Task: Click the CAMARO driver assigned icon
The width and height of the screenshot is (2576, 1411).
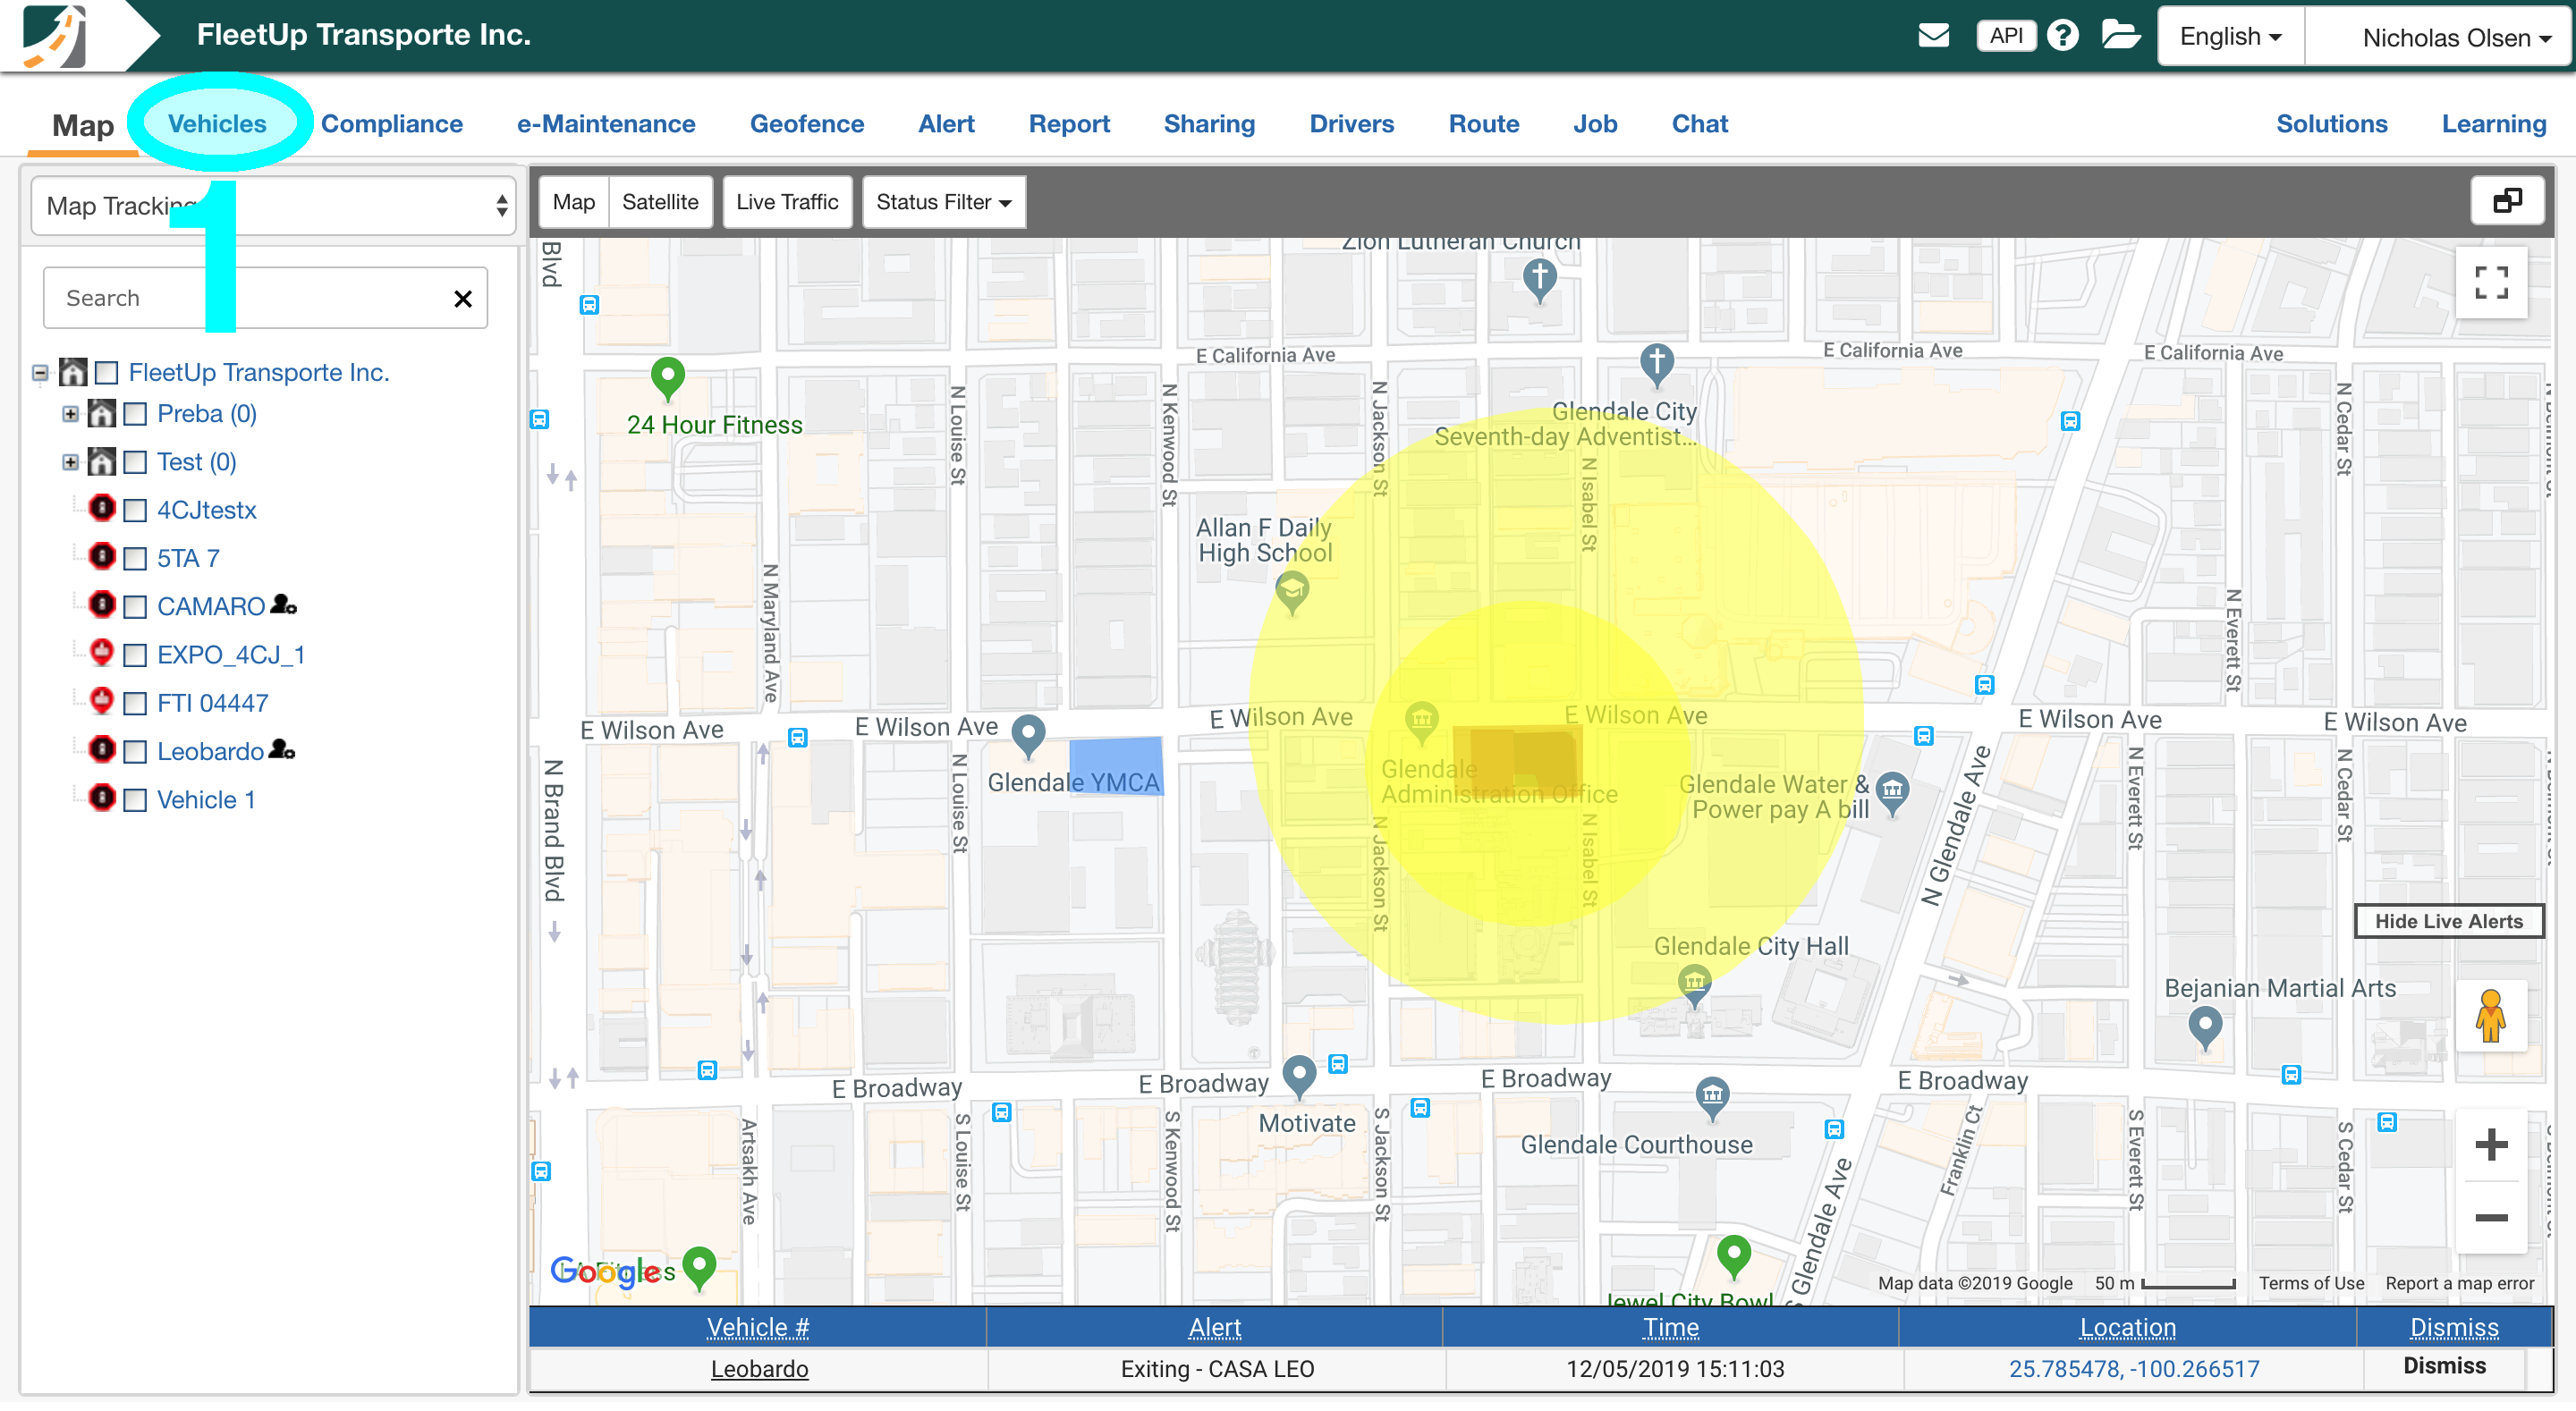Action: [284, 604]
